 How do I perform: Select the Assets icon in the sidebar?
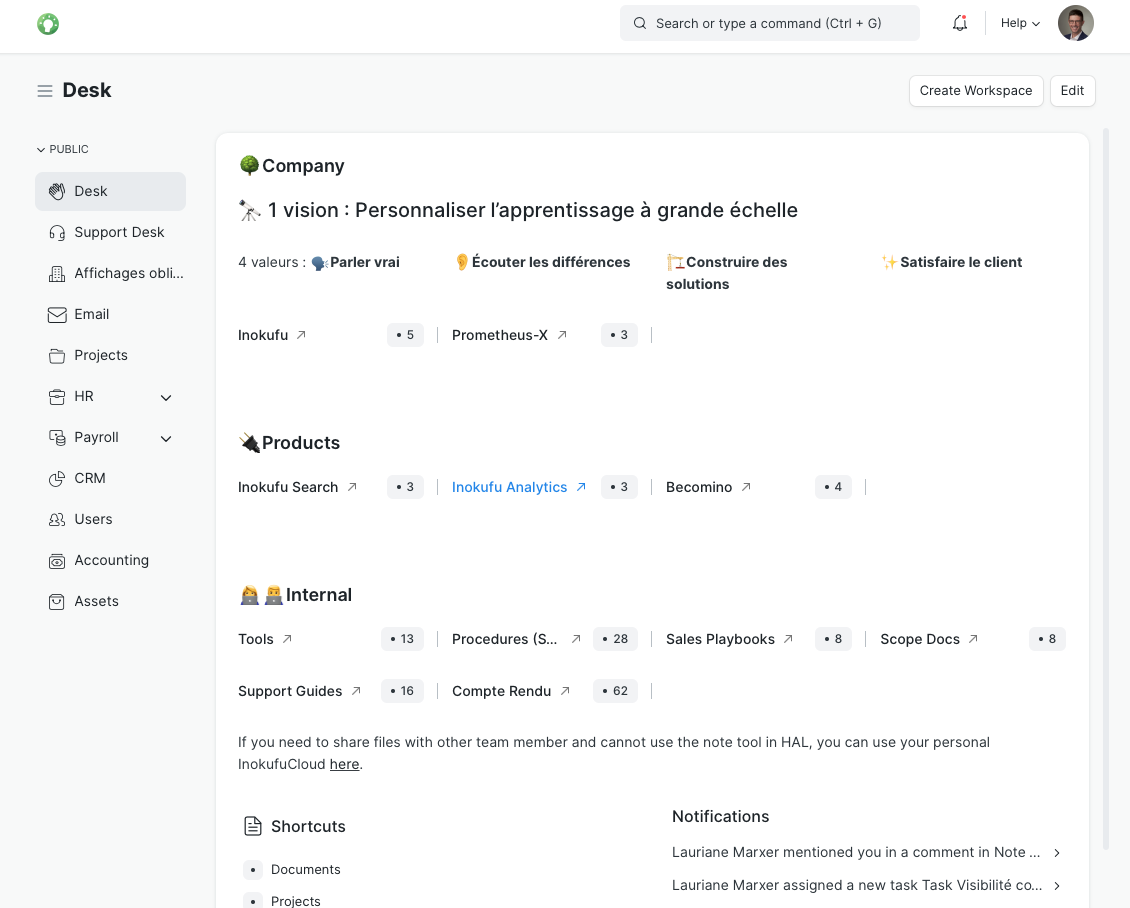pyautogui.click(x=57, y=601)
